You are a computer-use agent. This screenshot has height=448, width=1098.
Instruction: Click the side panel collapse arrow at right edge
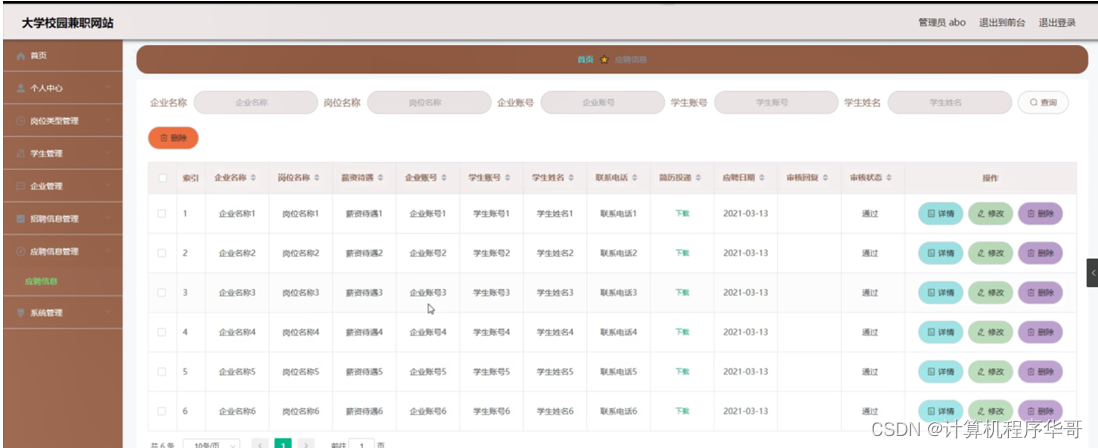pos(1092,272)
